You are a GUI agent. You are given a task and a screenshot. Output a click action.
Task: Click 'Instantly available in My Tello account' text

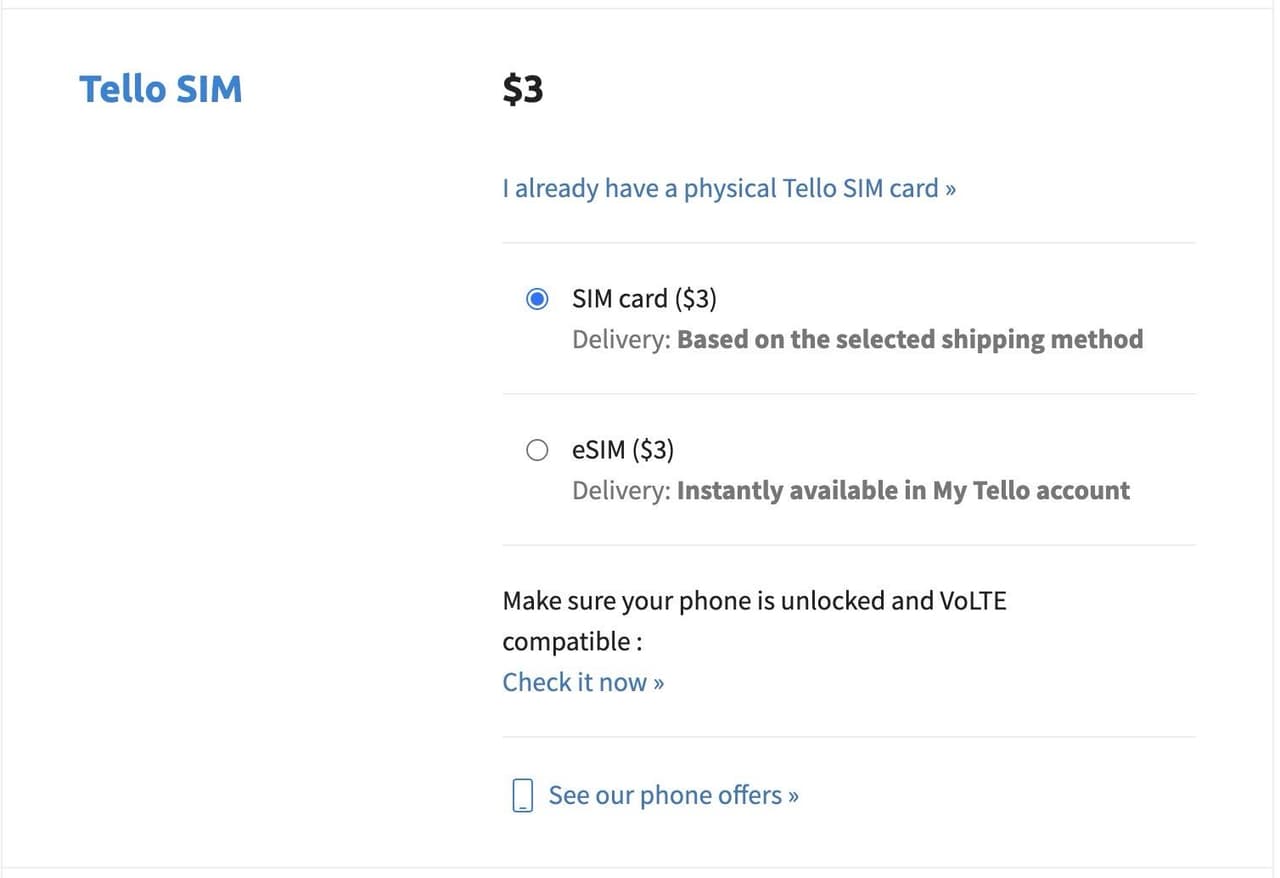pyautogui.click(x=903, y=490)
